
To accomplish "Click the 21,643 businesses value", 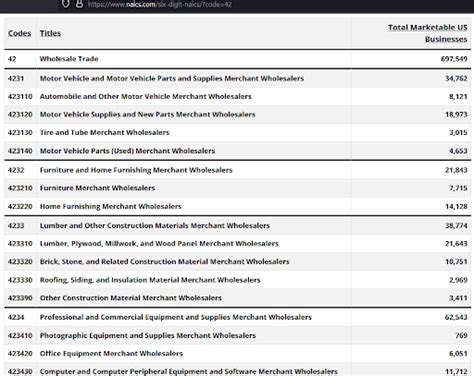I will pyautogui.click(x=456, y=244).
